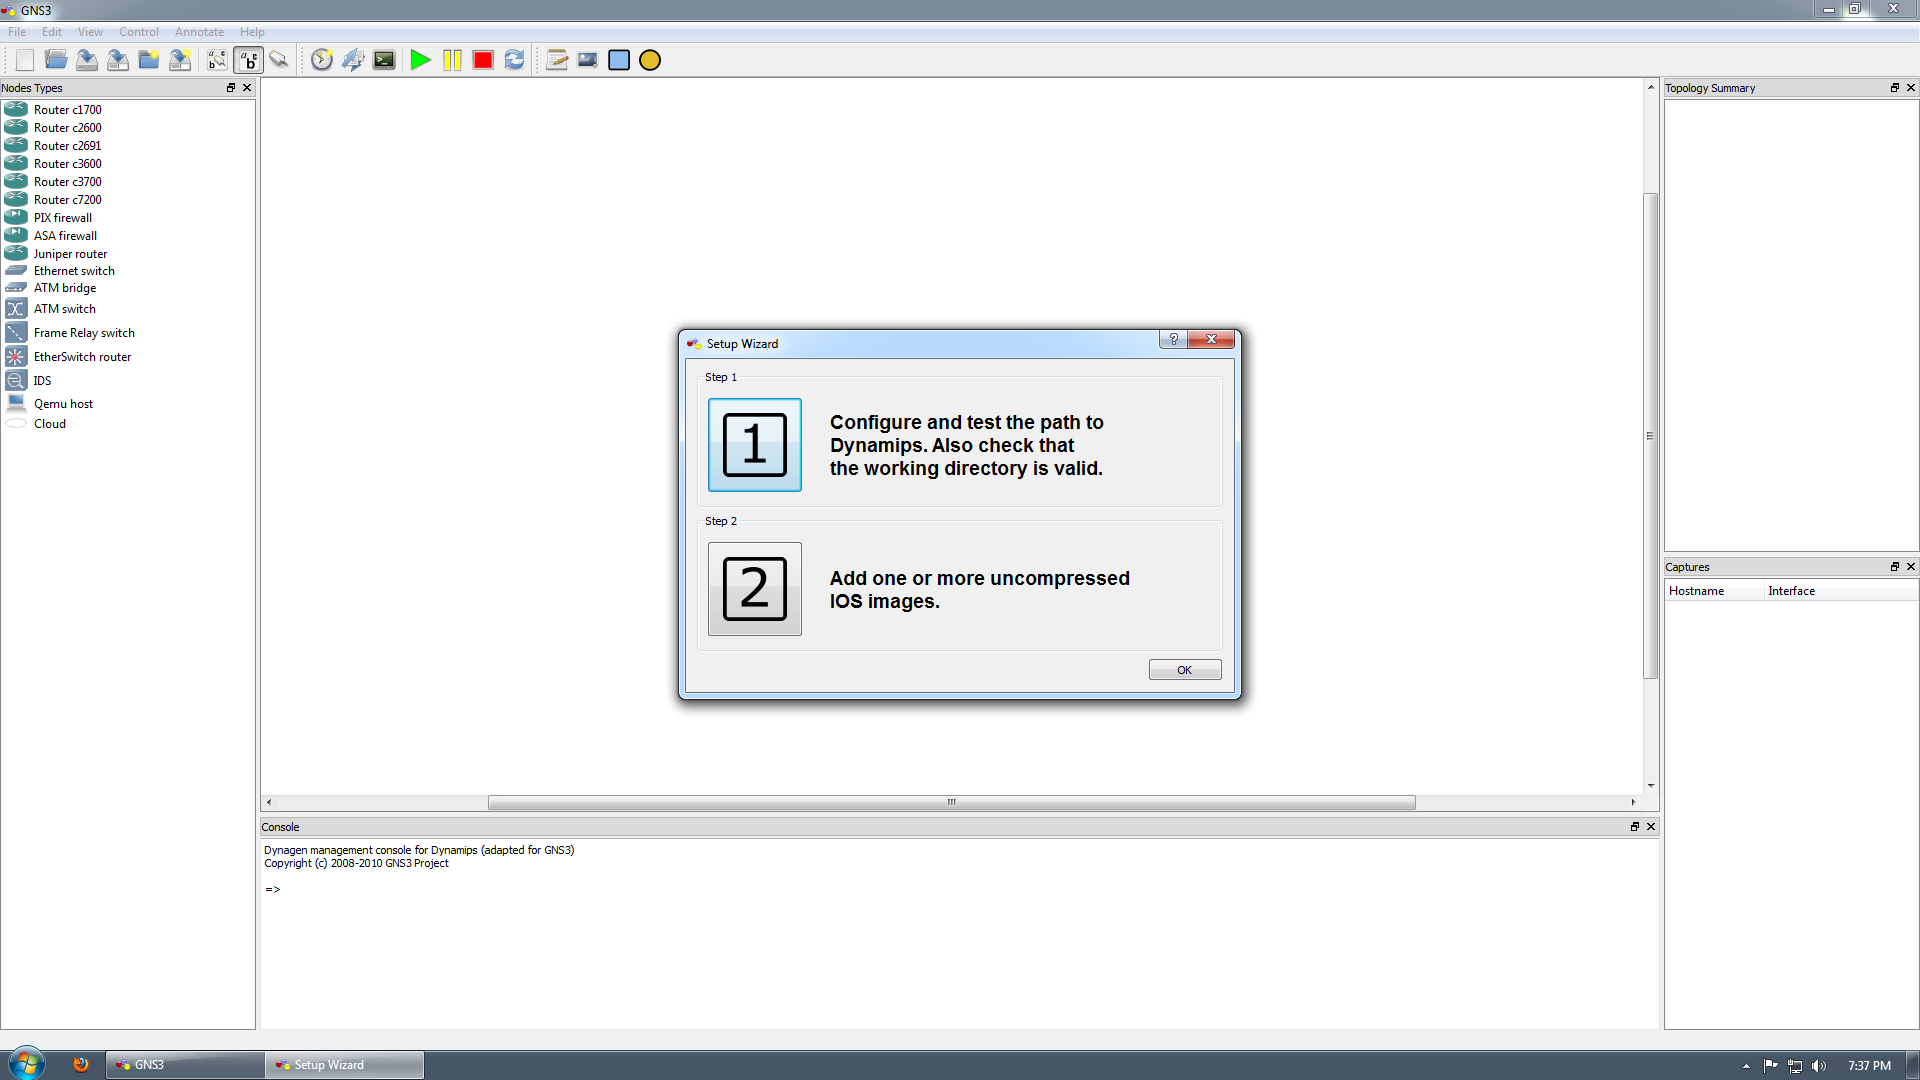This screenshot has width=1920, height=1080.
Task: Click the New project folder icon
Action: (x=149, y=60)
